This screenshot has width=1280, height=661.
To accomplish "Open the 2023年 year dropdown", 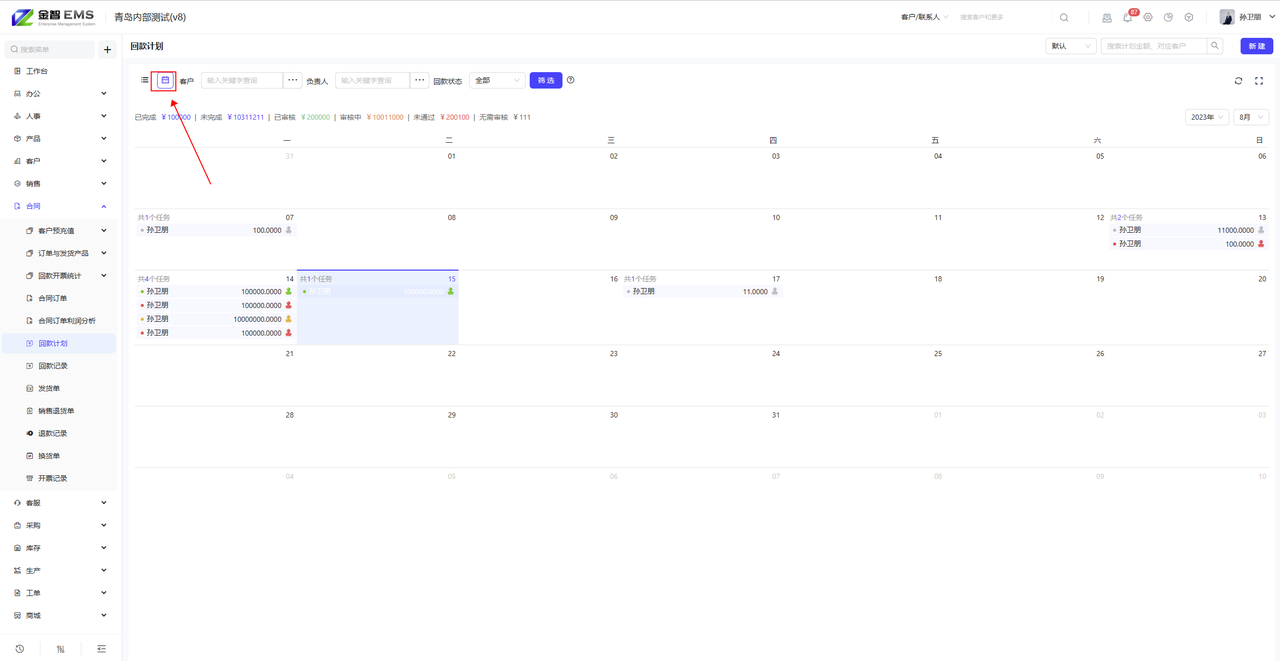I will (1206, 117).
